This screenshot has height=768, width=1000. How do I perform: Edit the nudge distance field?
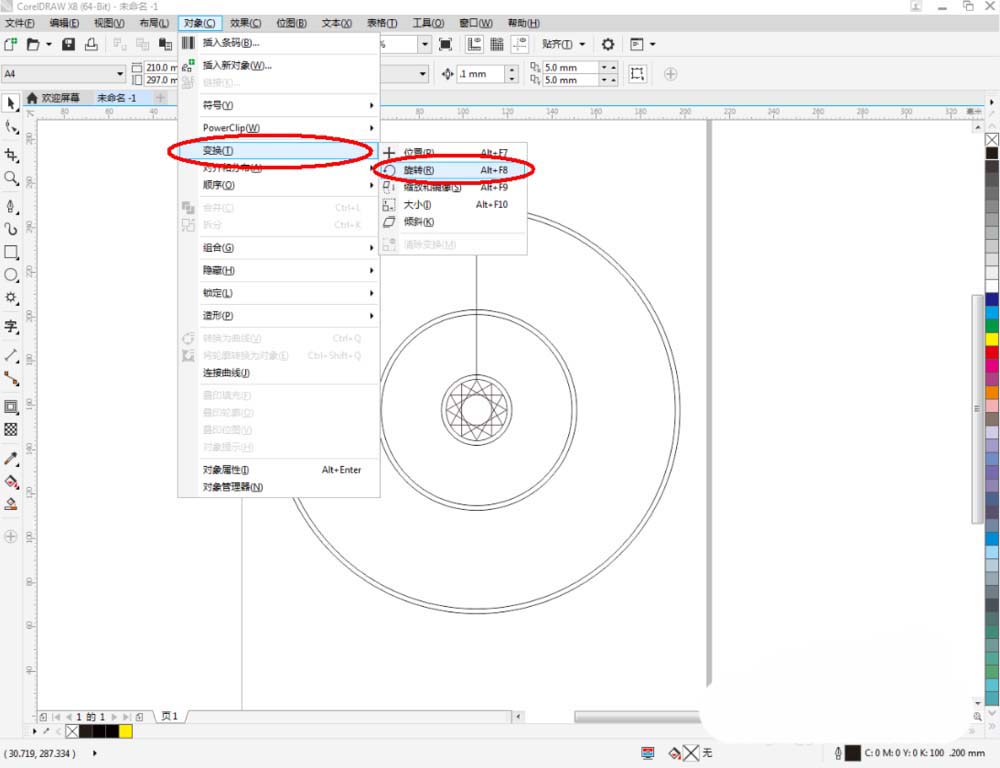pos(481,73)
